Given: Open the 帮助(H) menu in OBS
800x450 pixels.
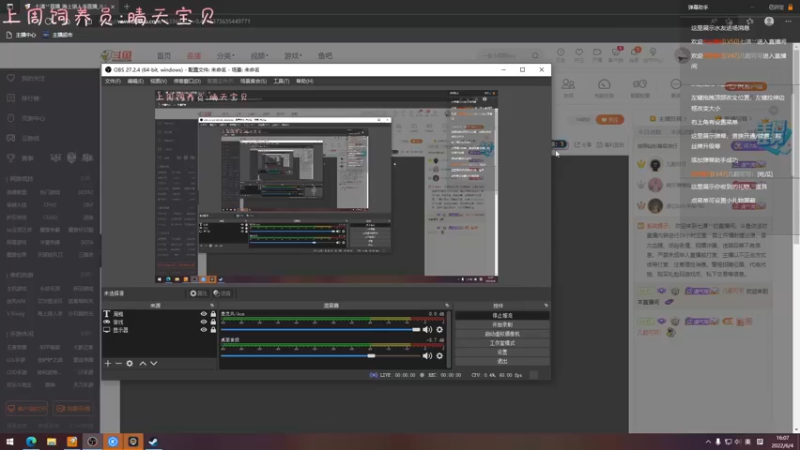Looking at the screenshot, I should pos(305,81).
